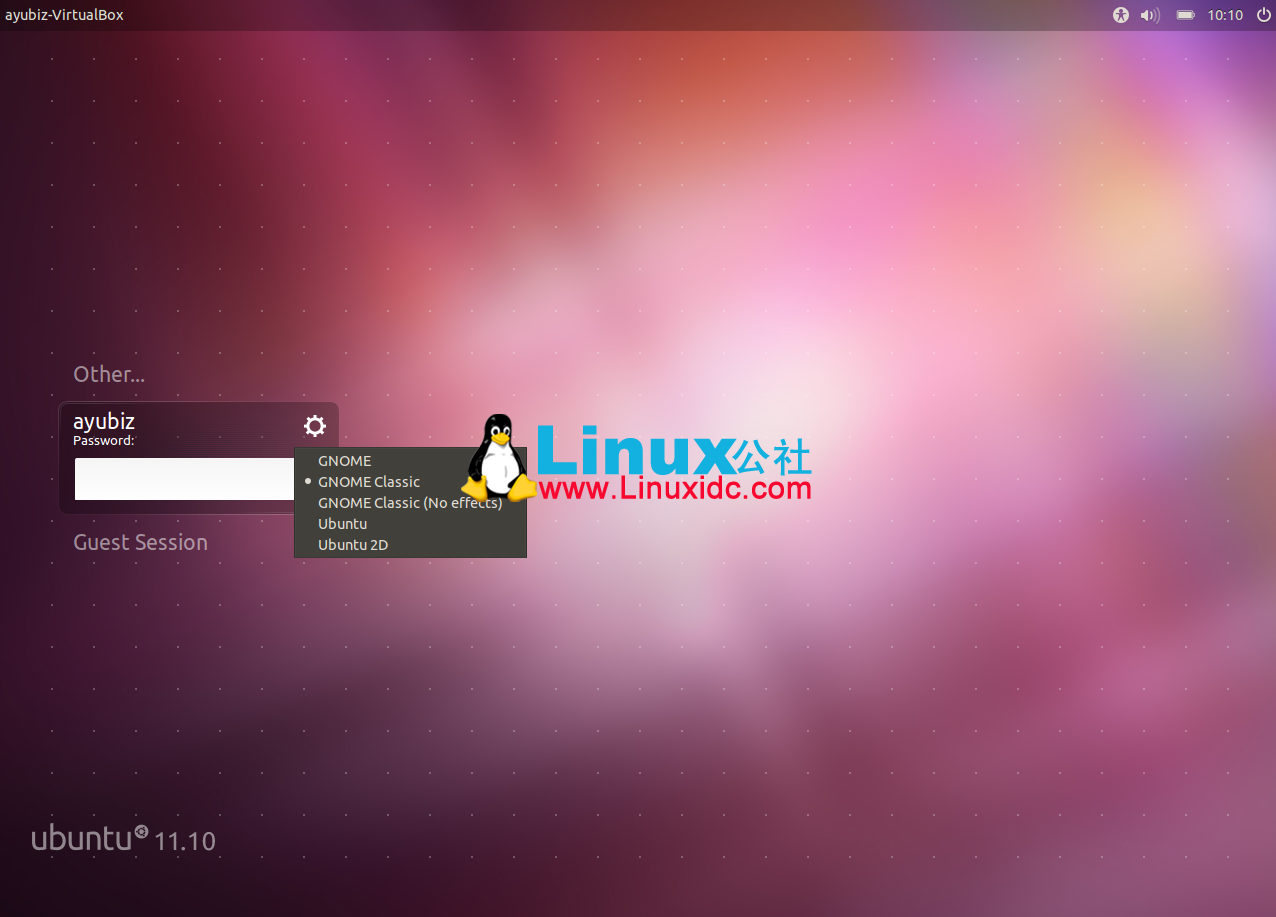Viewport: 1276px width, 917px height.
Task: Click the ayubiz-VirtualBox hostname label
Action: pyautogui.click(x=64, y=14)
